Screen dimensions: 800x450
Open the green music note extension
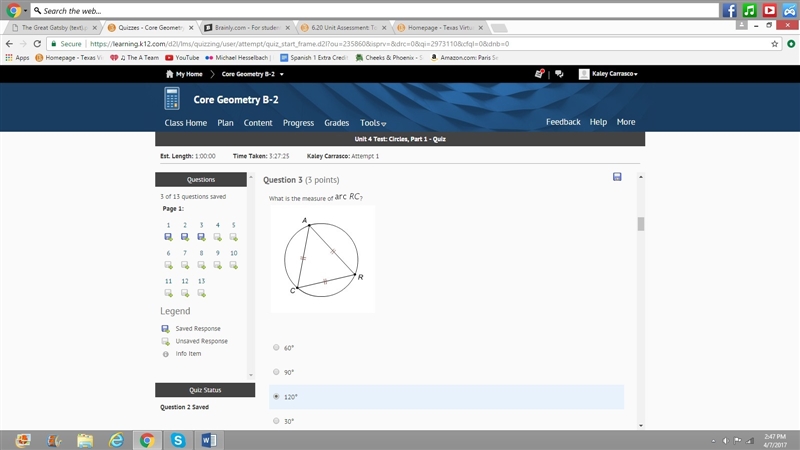749,10
